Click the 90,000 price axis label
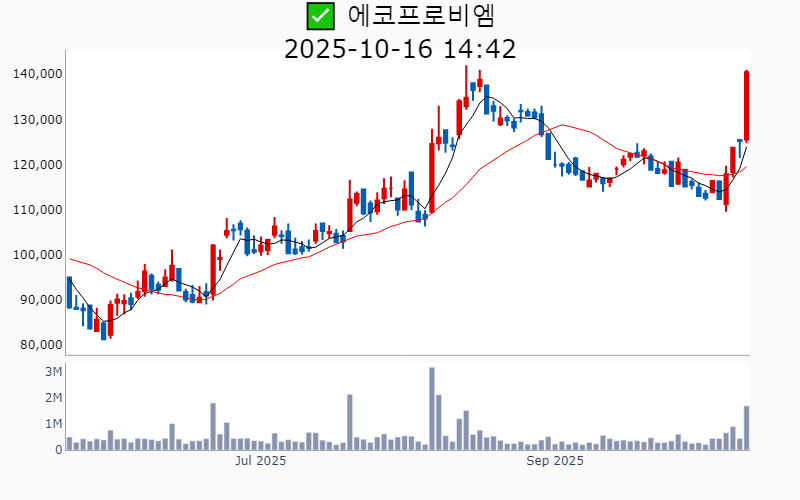This screenshot has width=800, height=500. 41,299
